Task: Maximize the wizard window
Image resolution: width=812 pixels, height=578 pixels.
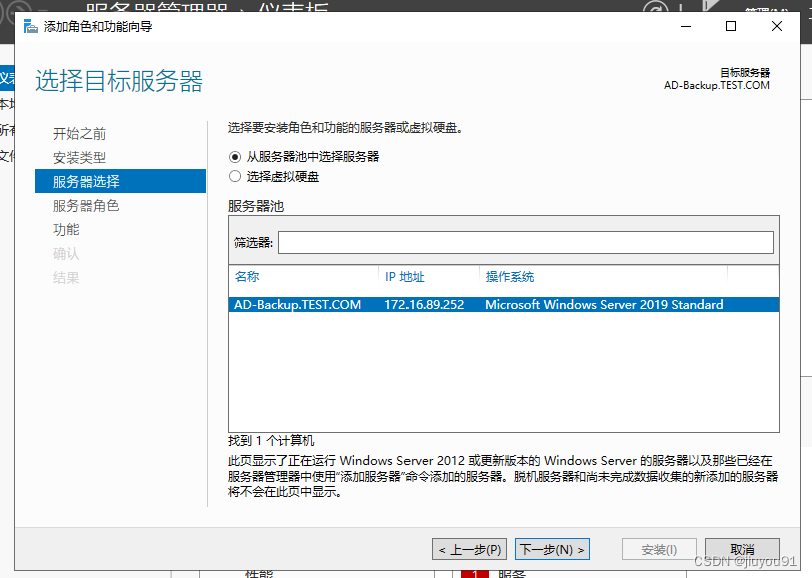Action: point(731,26)
